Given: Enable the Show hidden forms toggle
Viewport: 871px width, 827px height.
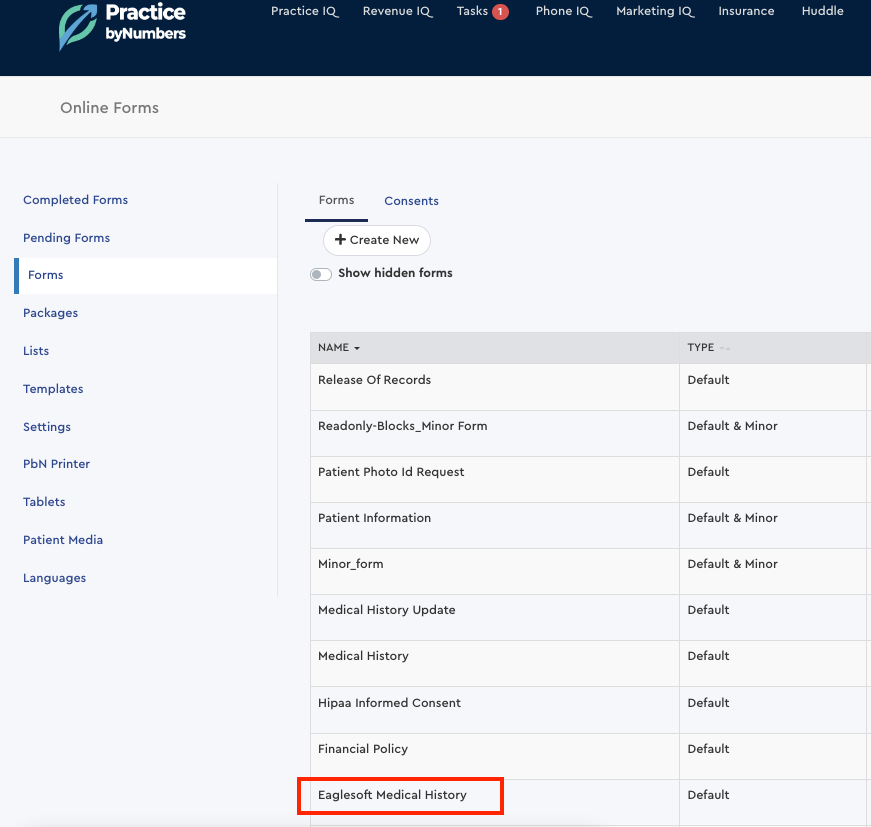Looking at the screenshot, I should [x=321, y=273].
